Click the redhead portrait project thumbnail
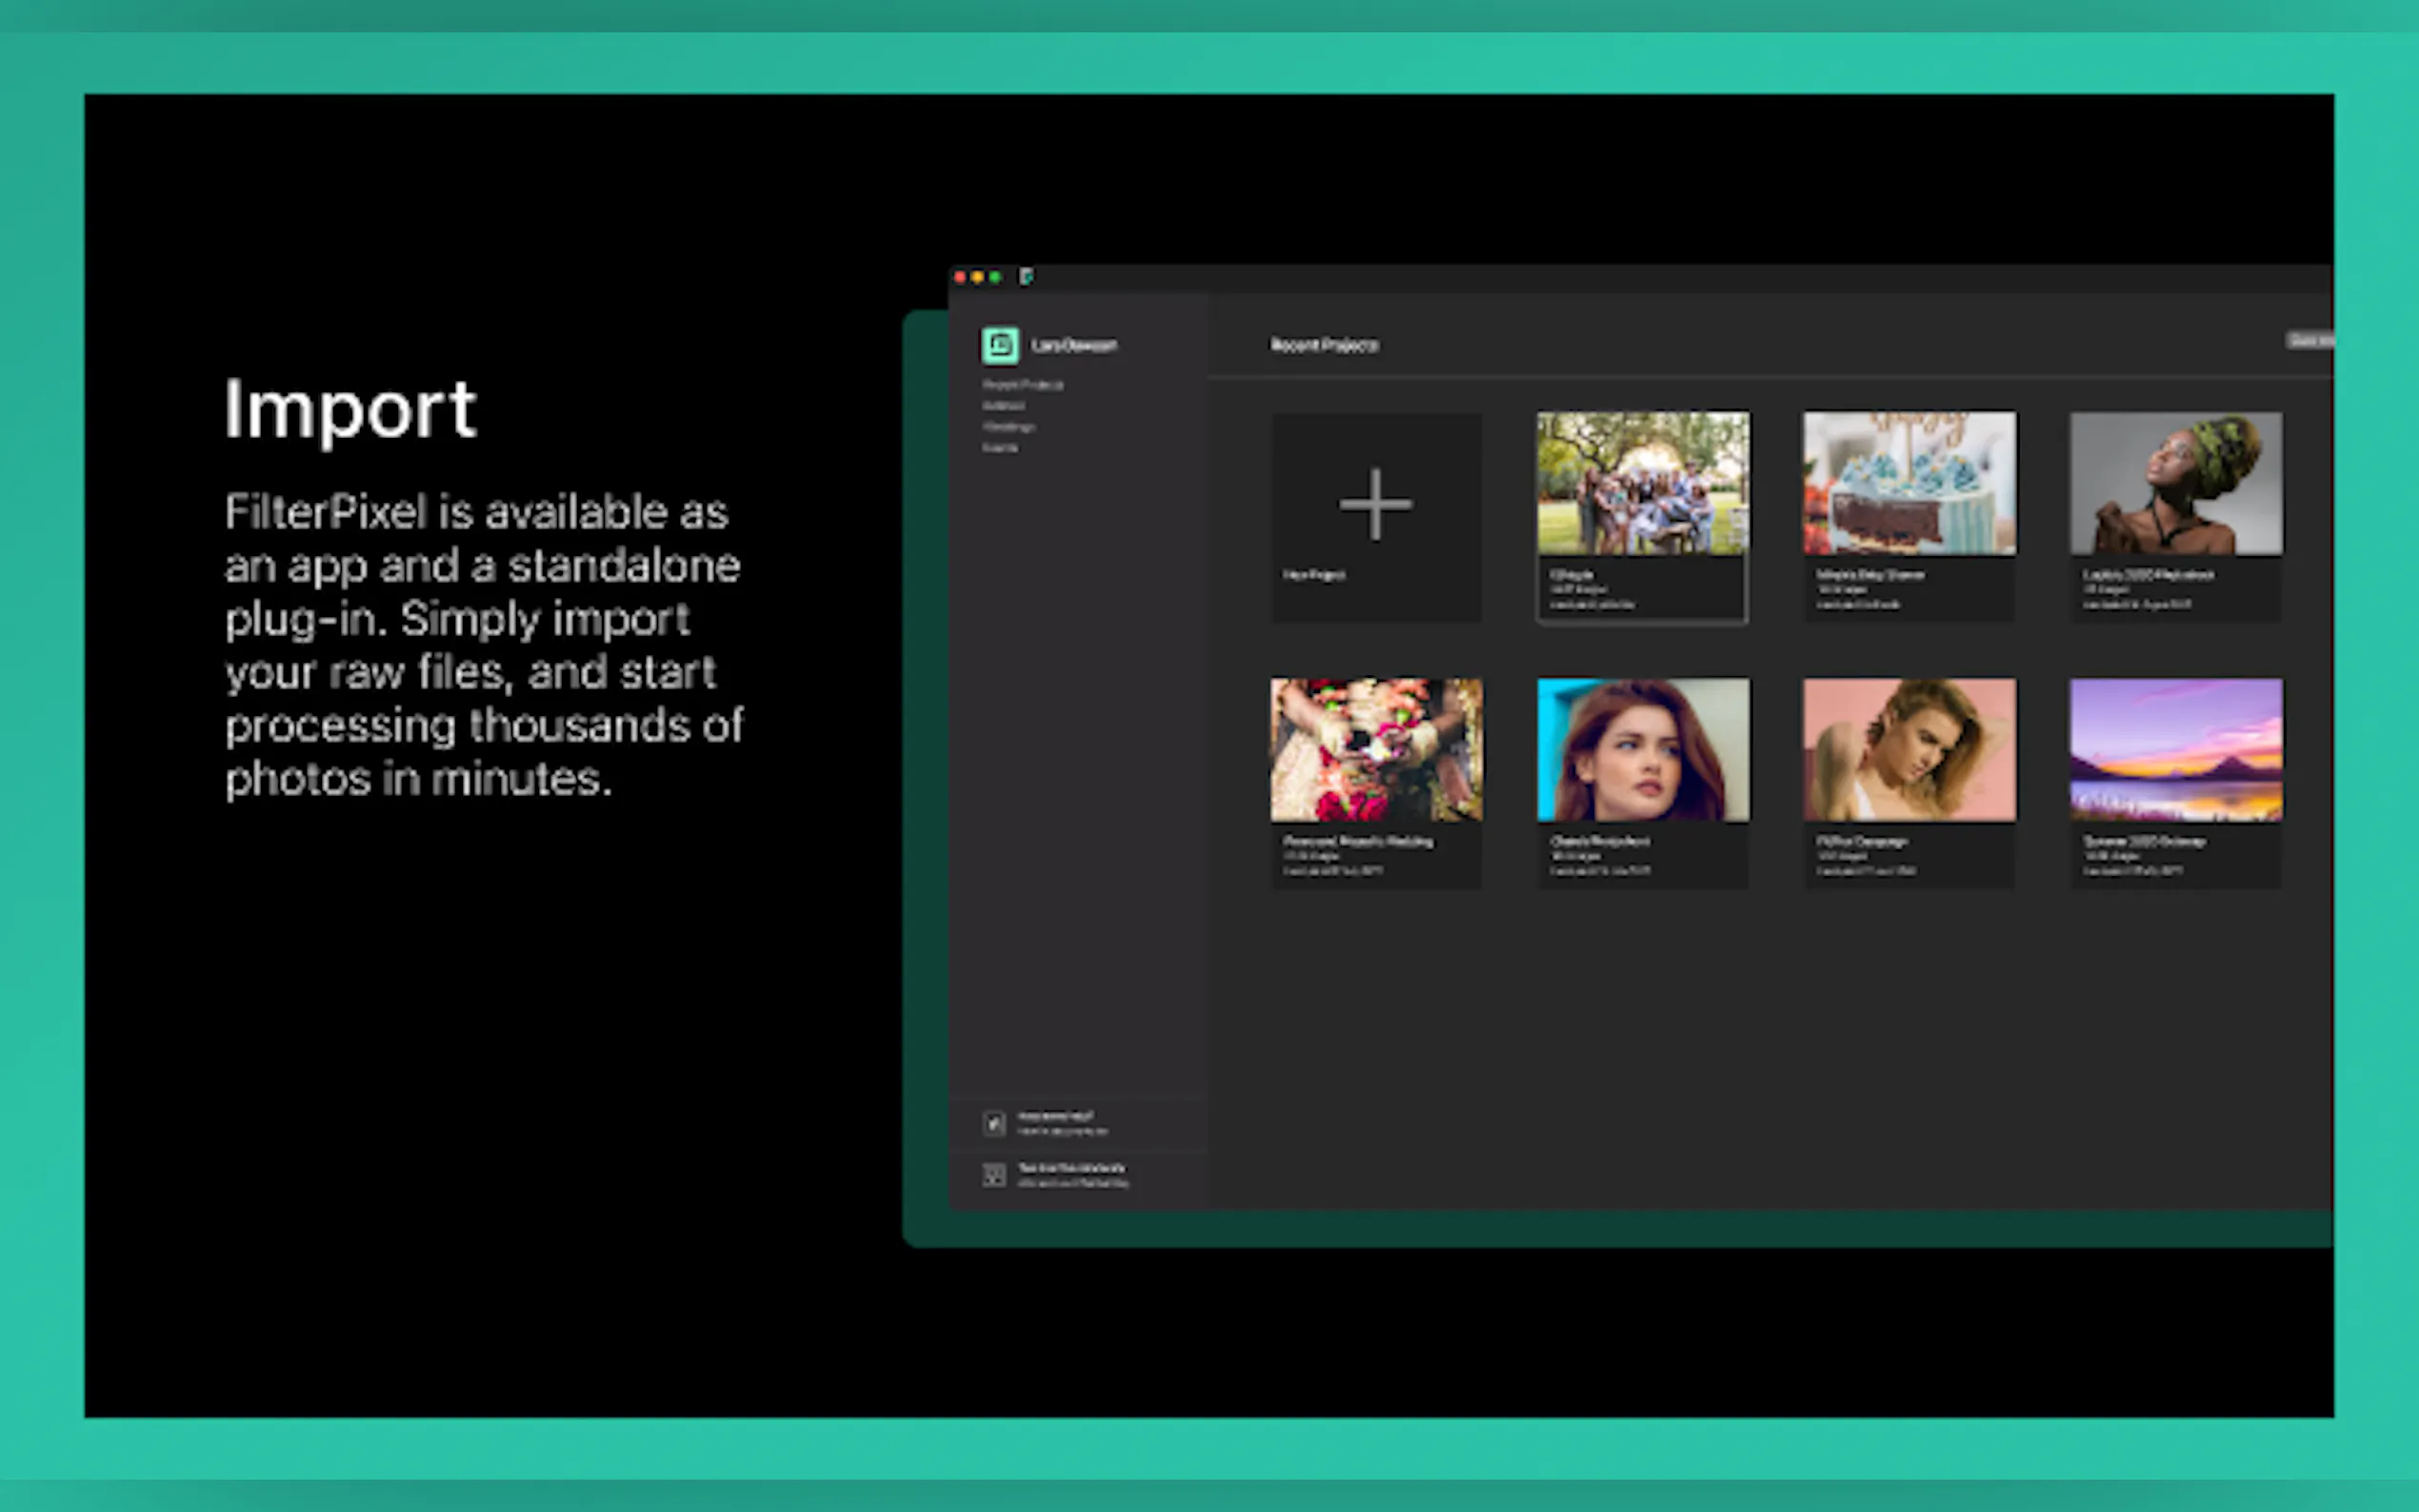Screen dimensions: 2419x1512 point(1642,749)
